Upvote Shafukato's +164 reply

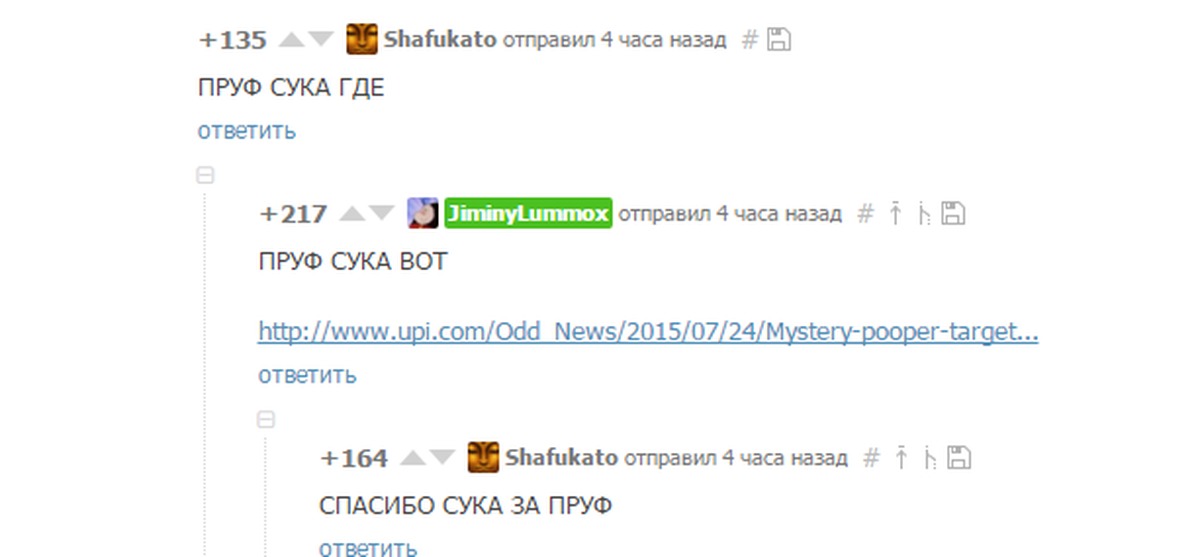pyautogui.click(x=412, y=458)
